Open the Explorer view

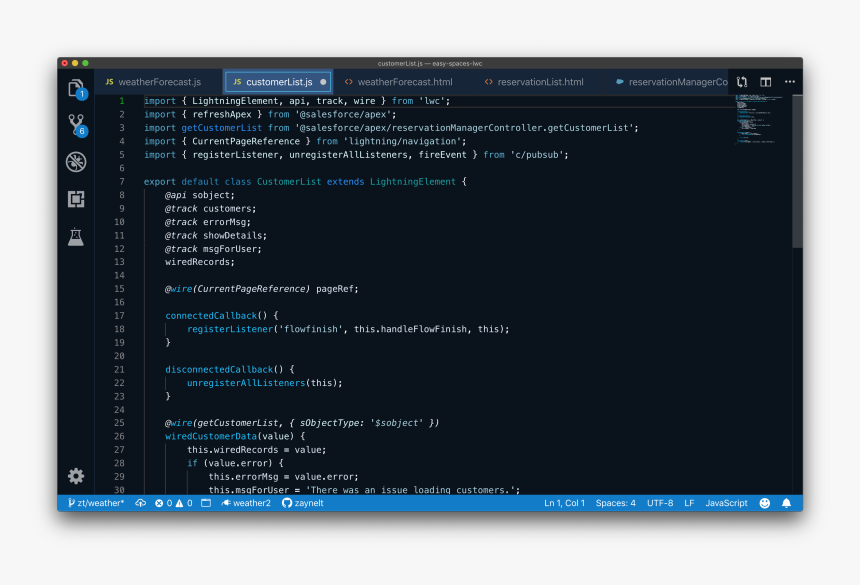76,90
